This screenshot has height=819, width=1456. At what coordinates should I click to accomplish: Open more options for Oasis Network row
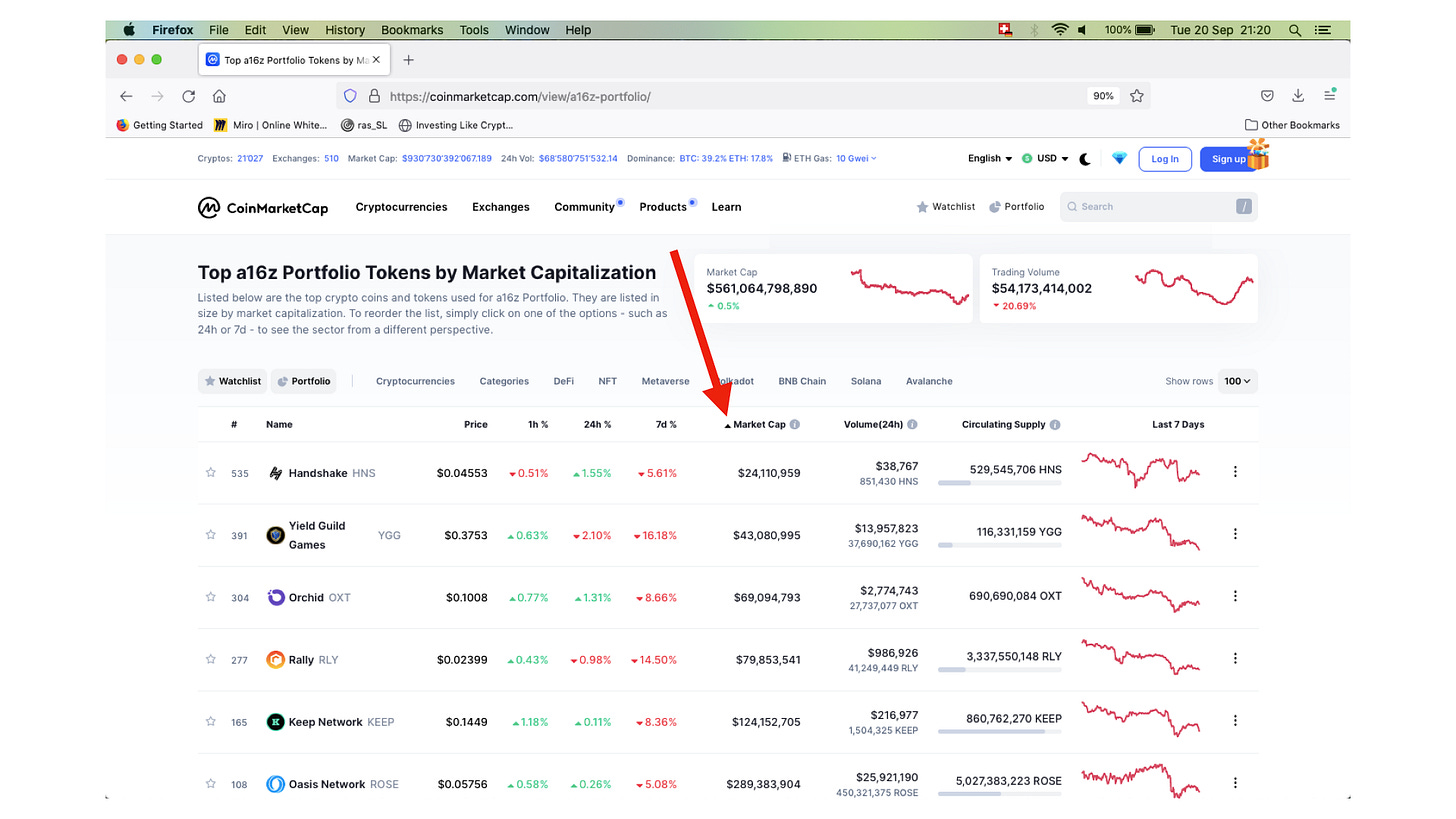(x=1235, y=783)
